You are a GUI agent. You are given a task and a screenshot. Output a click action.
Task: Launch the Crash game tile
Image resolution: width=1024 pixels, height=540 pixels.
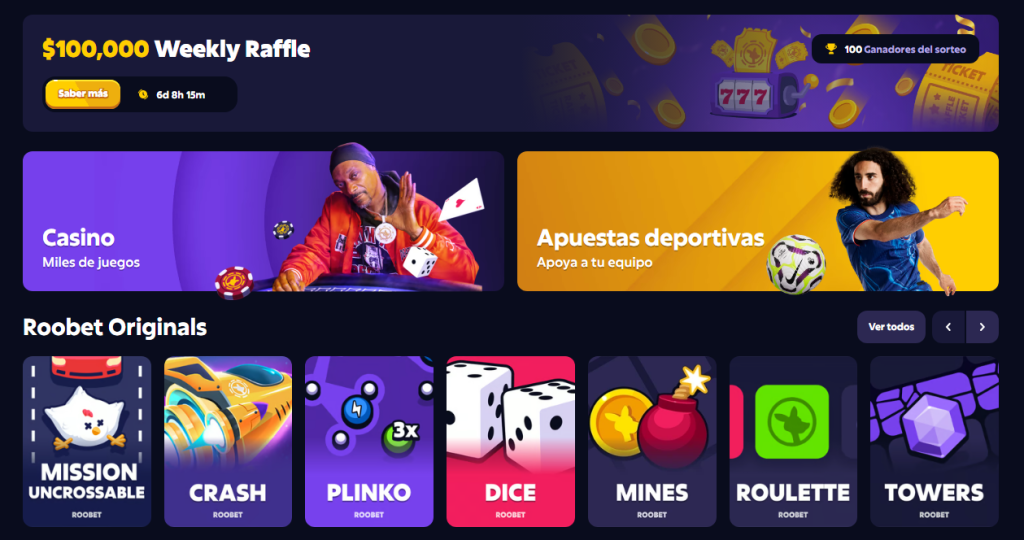228,441
